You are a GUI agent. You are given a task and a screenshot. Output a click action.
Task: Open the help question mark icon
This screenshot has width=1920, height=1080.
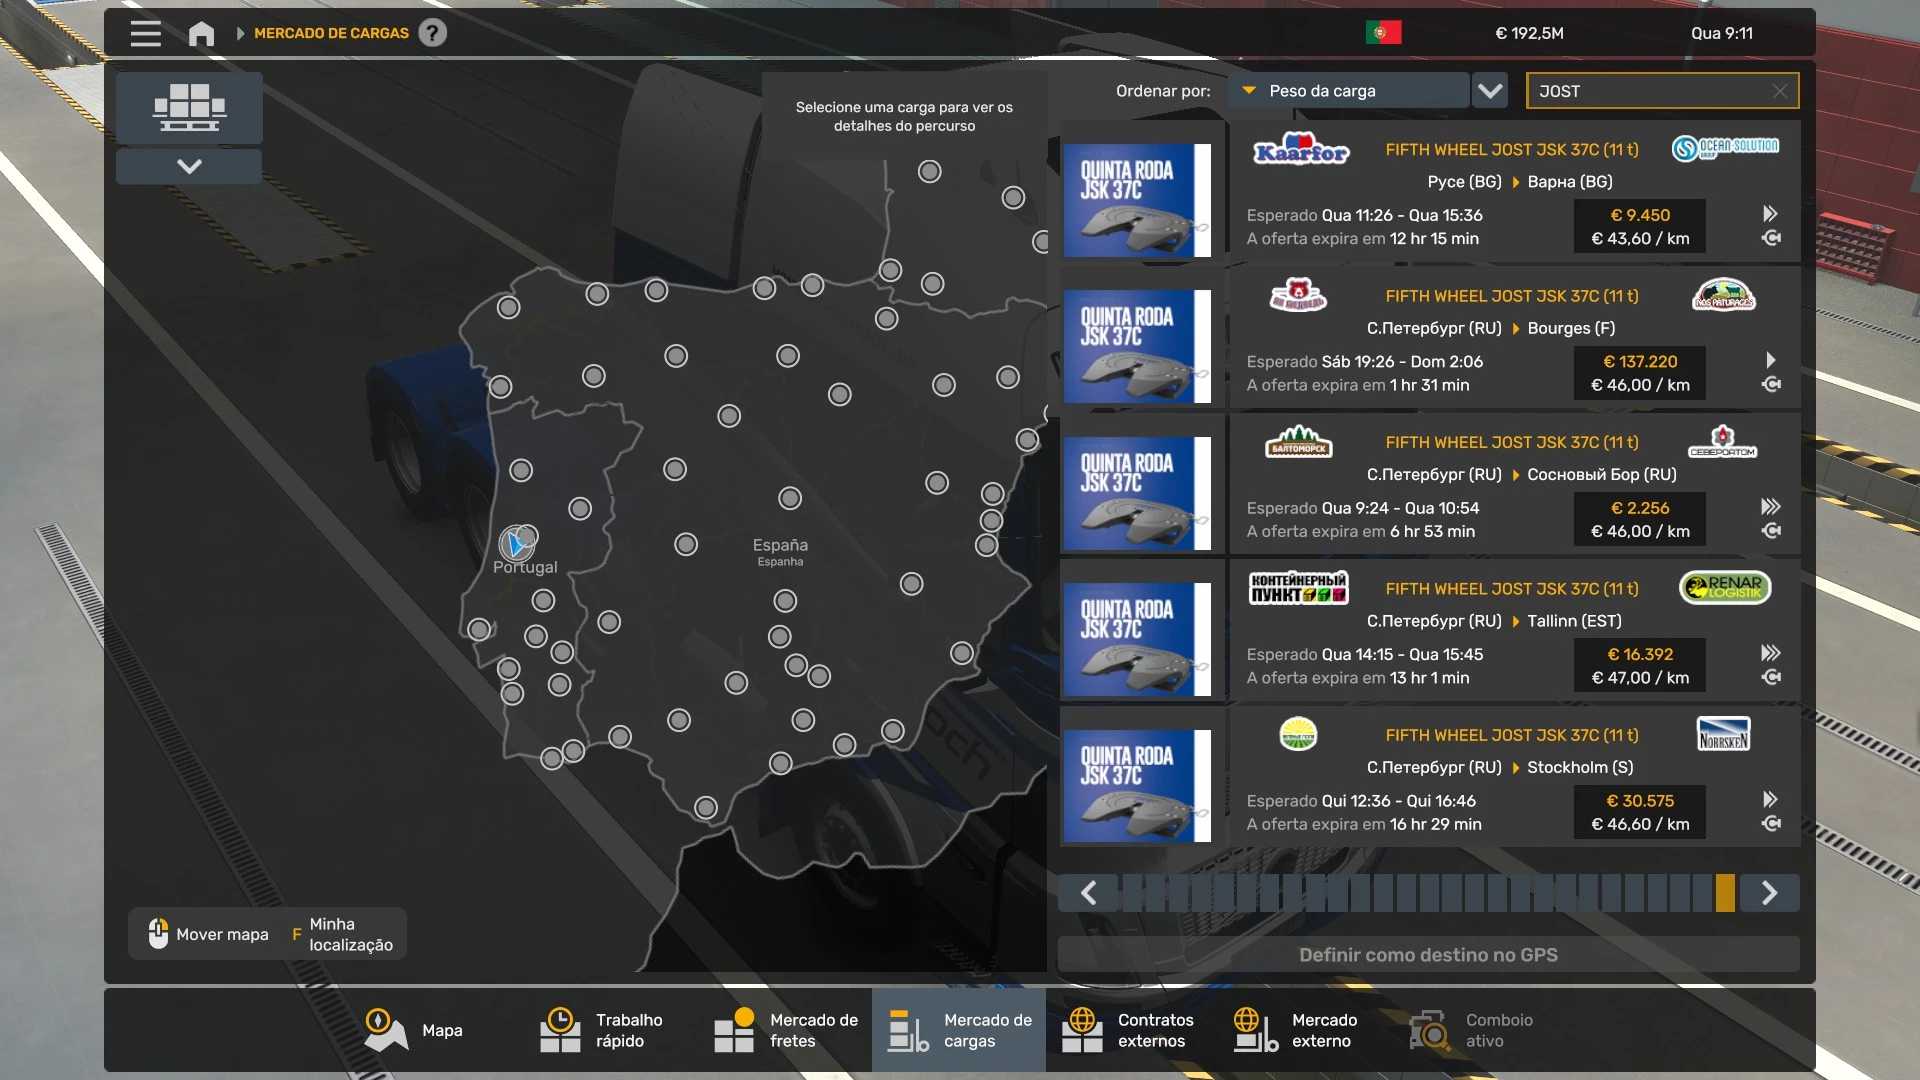point(432,33)
